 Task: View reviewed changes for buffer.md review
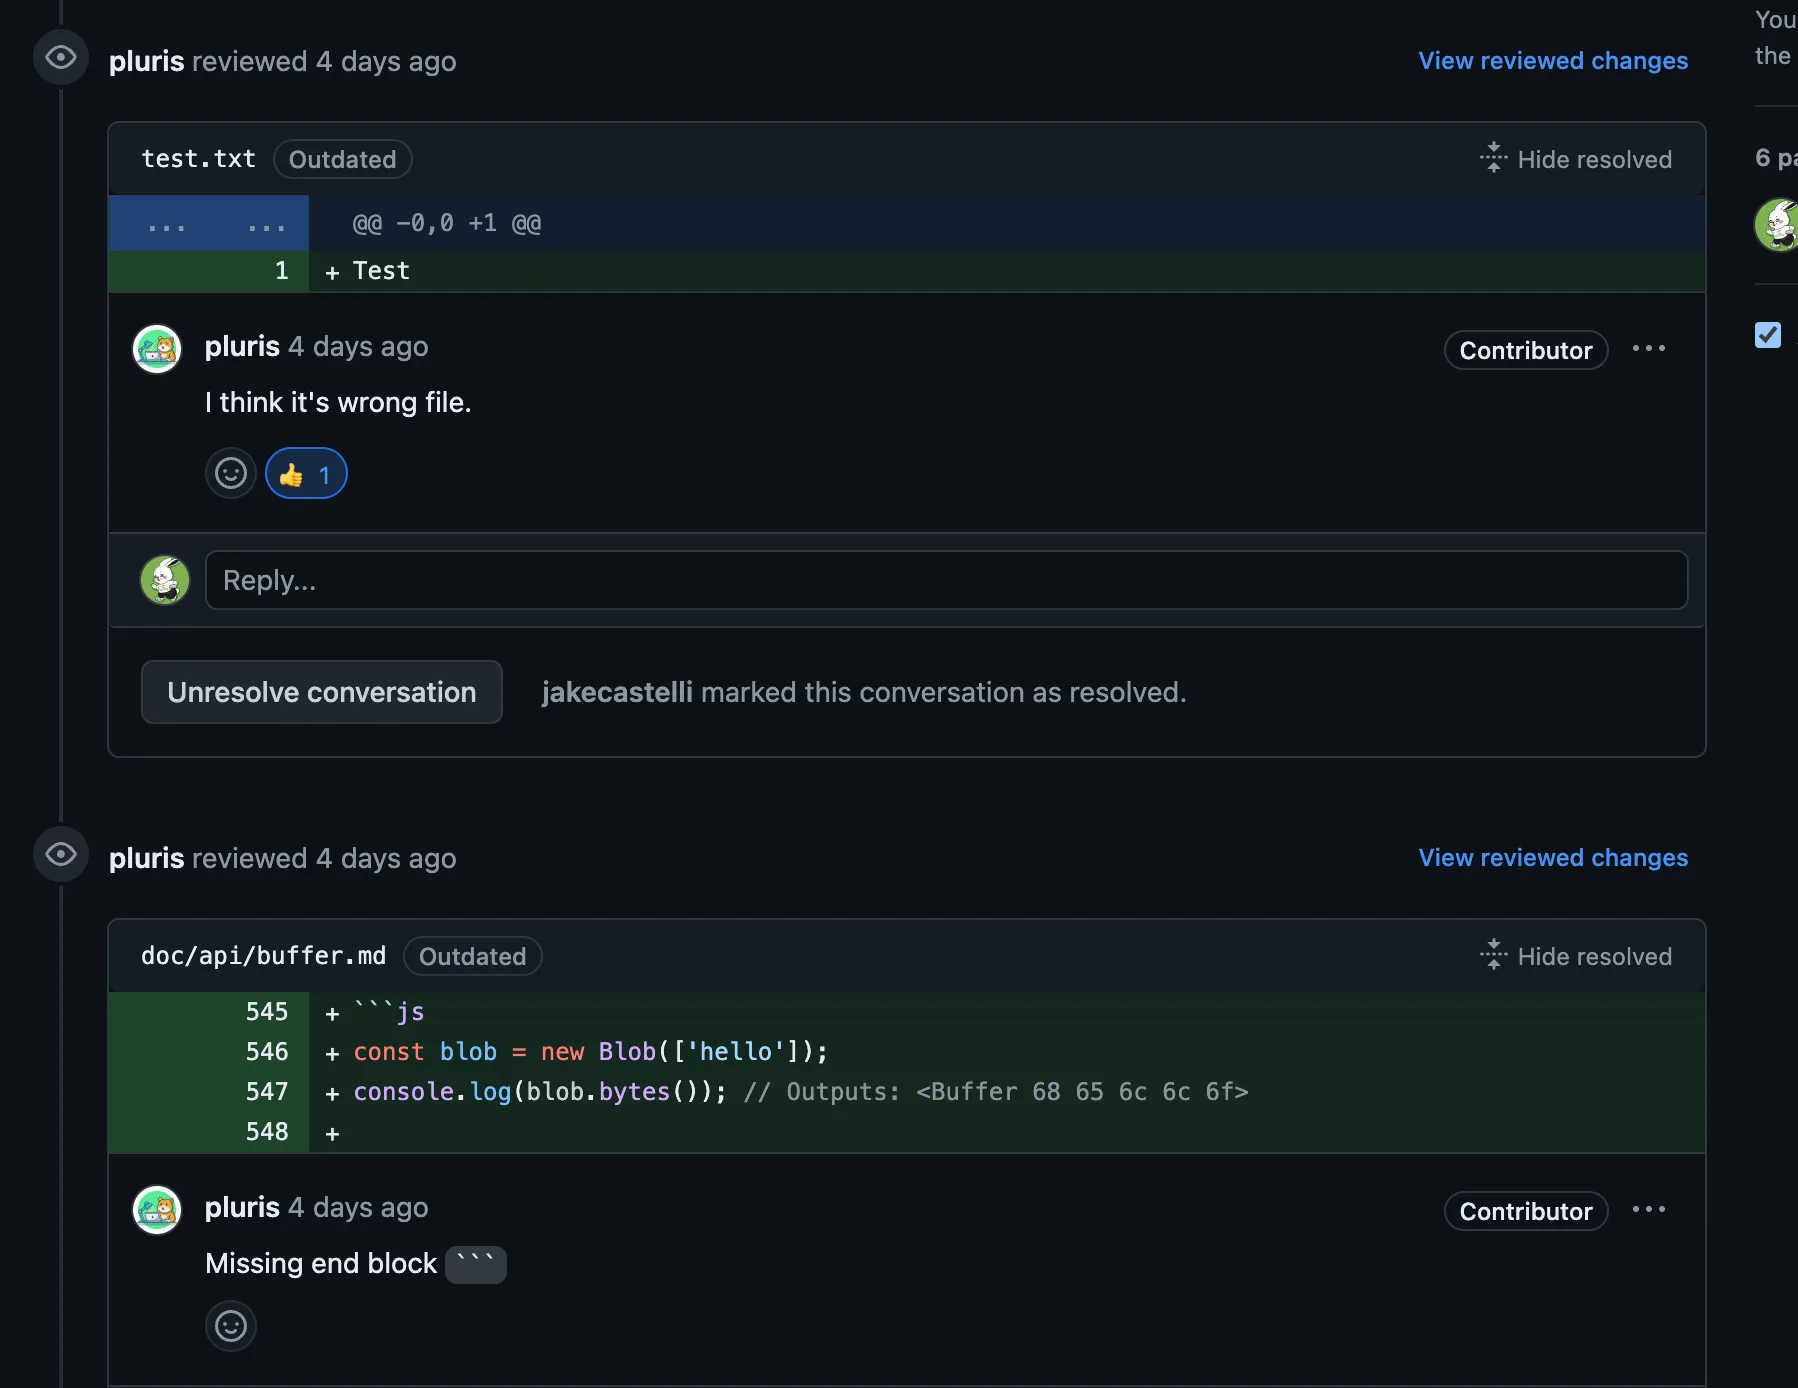click(x=1553, y=858)
